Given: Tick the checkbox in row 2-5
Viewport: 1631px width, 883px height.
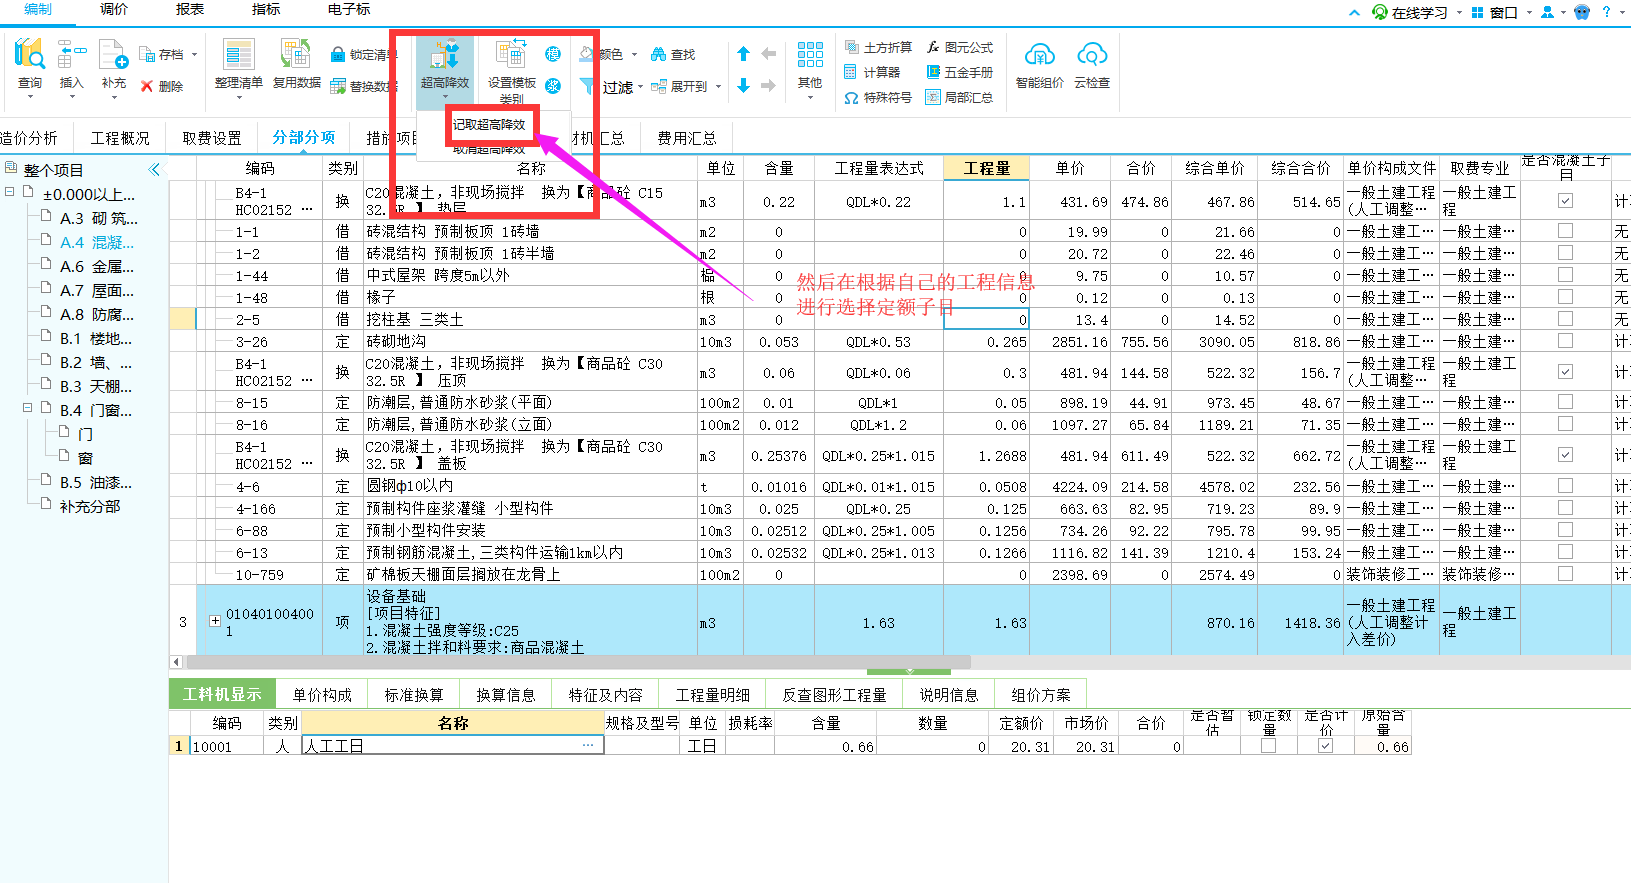Looking at the screenshot, I should [x=1565, y=319].
